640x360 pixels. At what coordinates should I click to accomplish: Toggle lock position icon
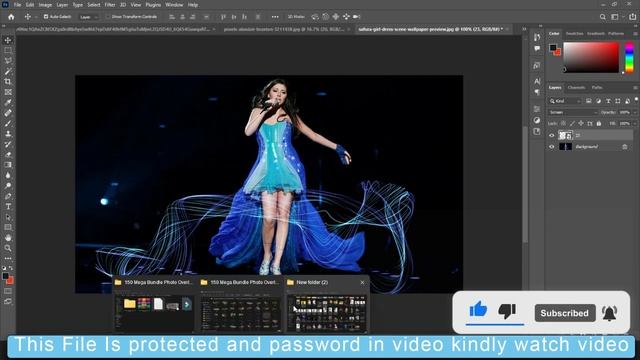coord(581,123)
